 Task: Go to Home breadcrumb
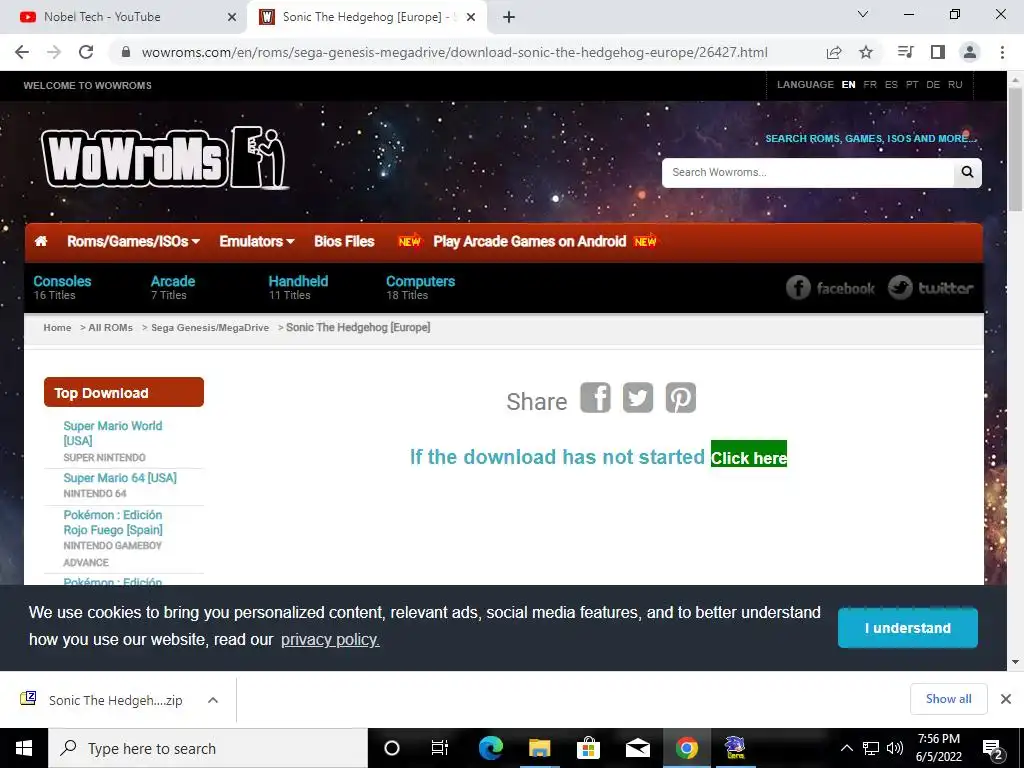point(57,328)
